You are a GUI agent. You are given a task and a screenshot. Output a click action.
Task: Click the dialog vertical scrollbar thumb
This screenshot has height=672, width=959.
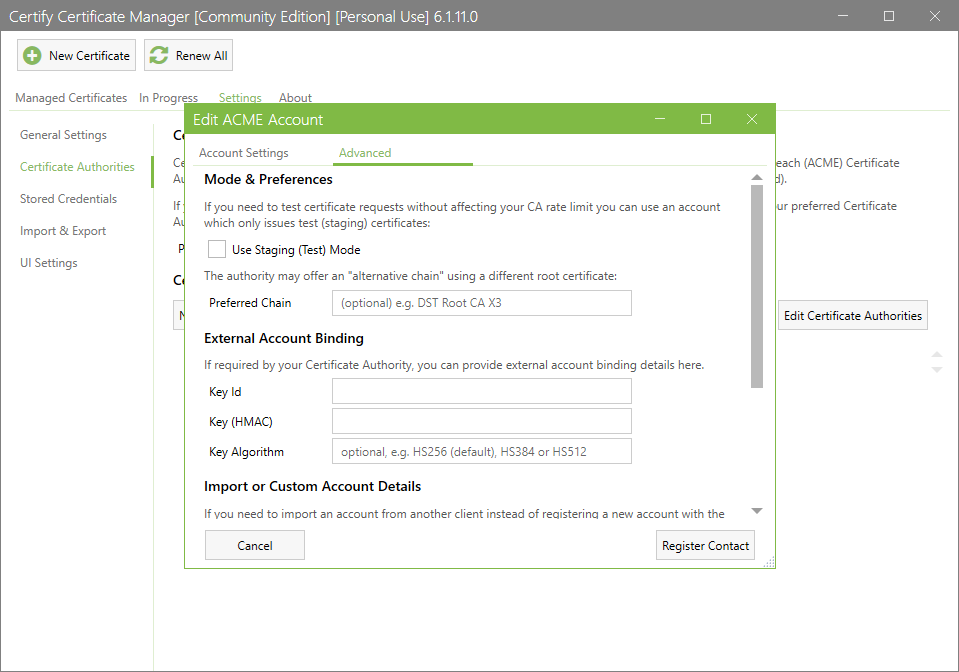point(757,286)
